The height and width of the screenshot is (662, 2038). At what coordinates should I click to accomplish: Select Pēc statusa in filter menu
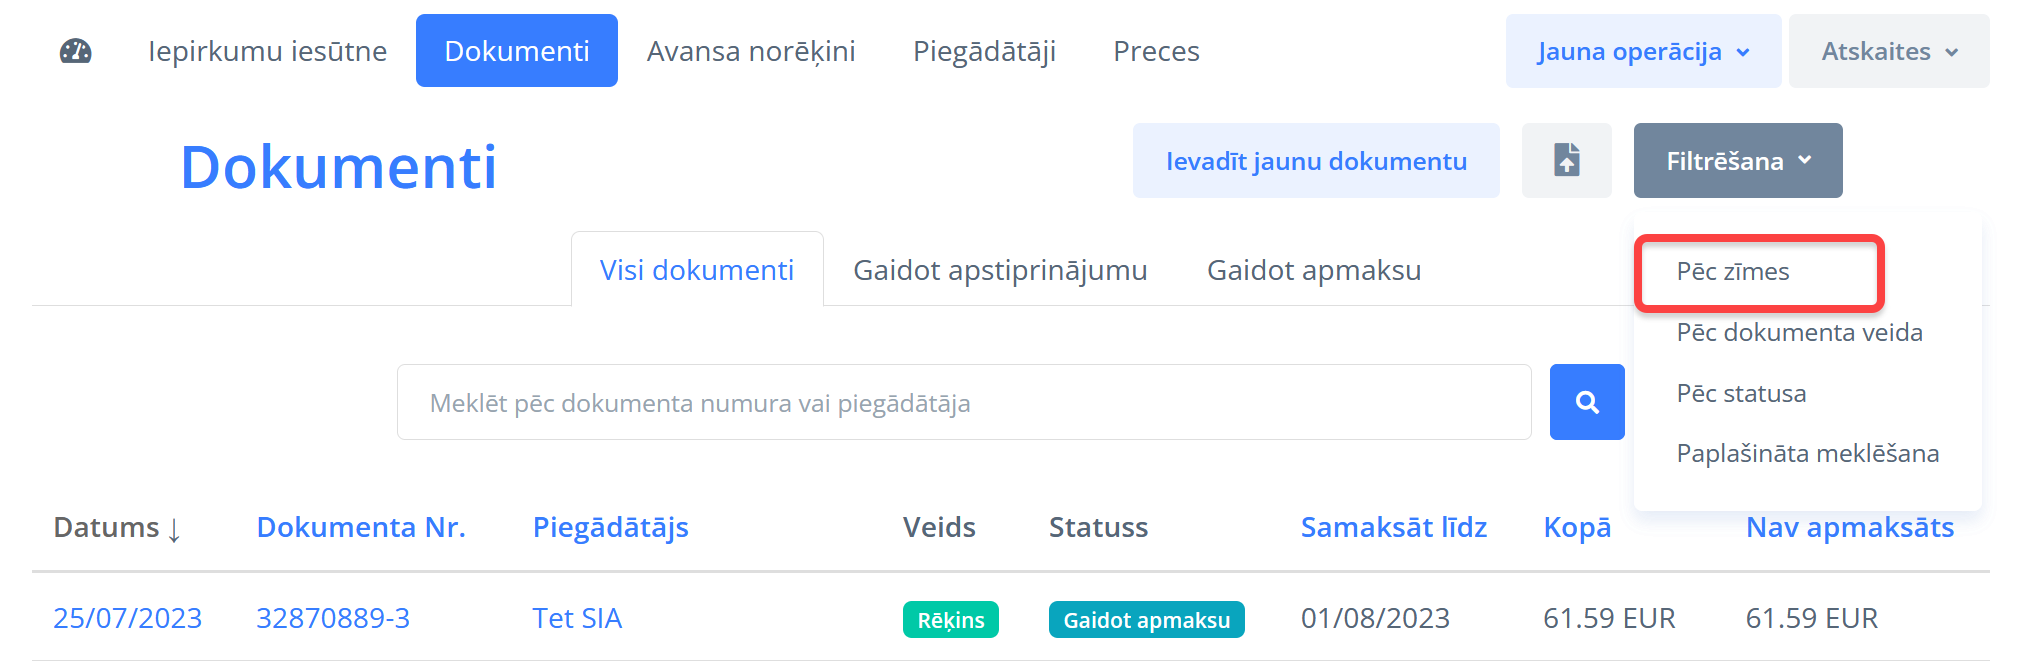point(1741,394)
